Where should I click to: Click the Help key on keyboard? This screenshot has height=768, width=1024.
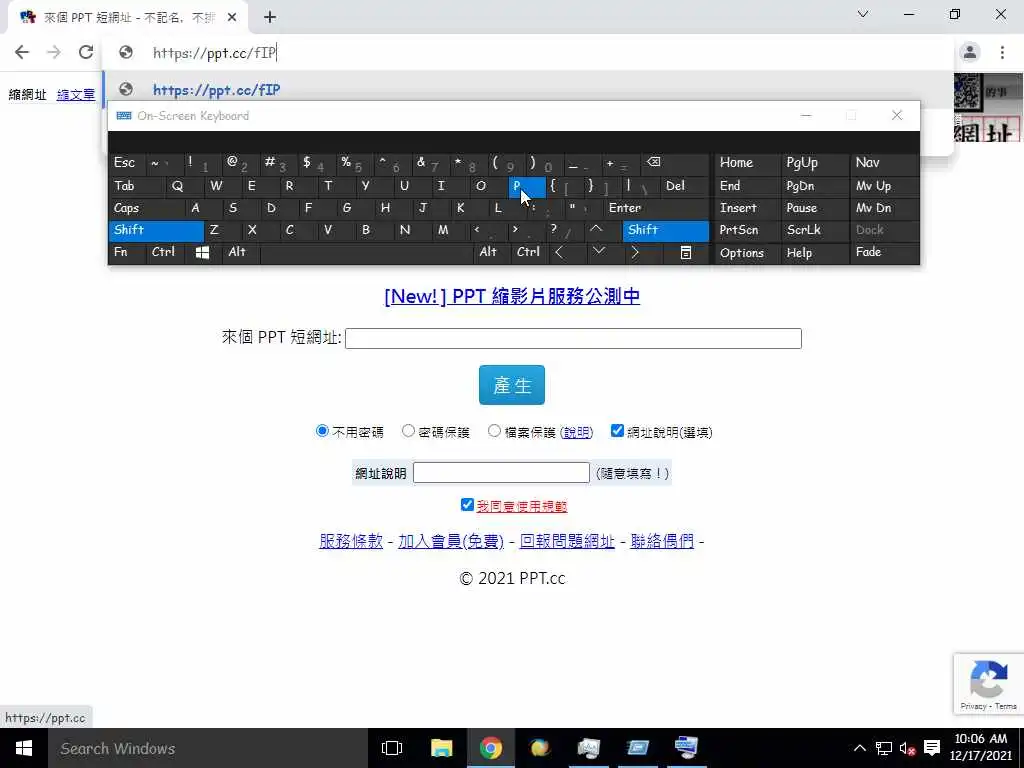pos(814,253)
